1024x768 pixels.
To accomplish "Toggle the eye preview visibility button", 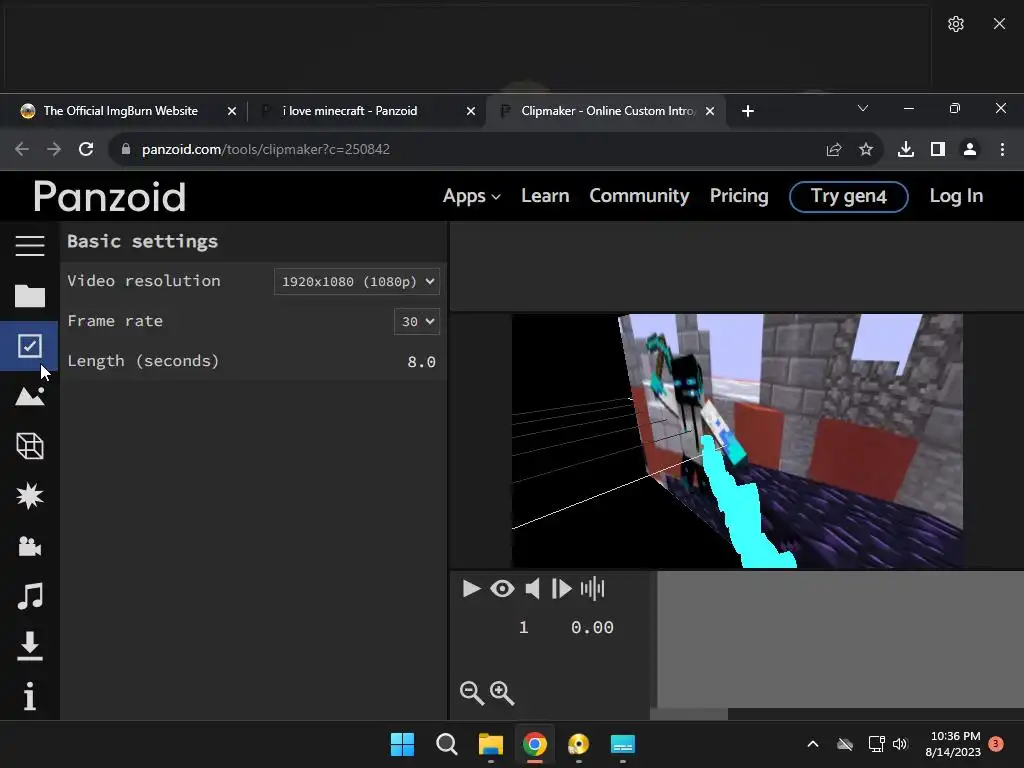I will pyautogui.click(x=502, y=588).
